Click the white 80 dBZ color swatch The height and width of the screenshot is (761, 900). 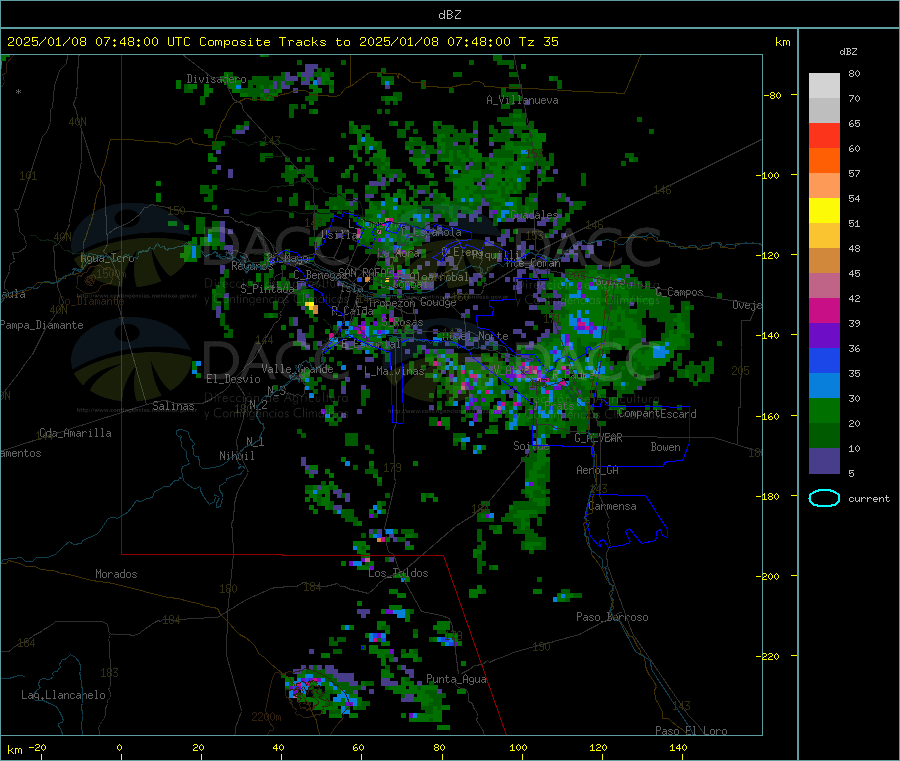click(824, 86)
